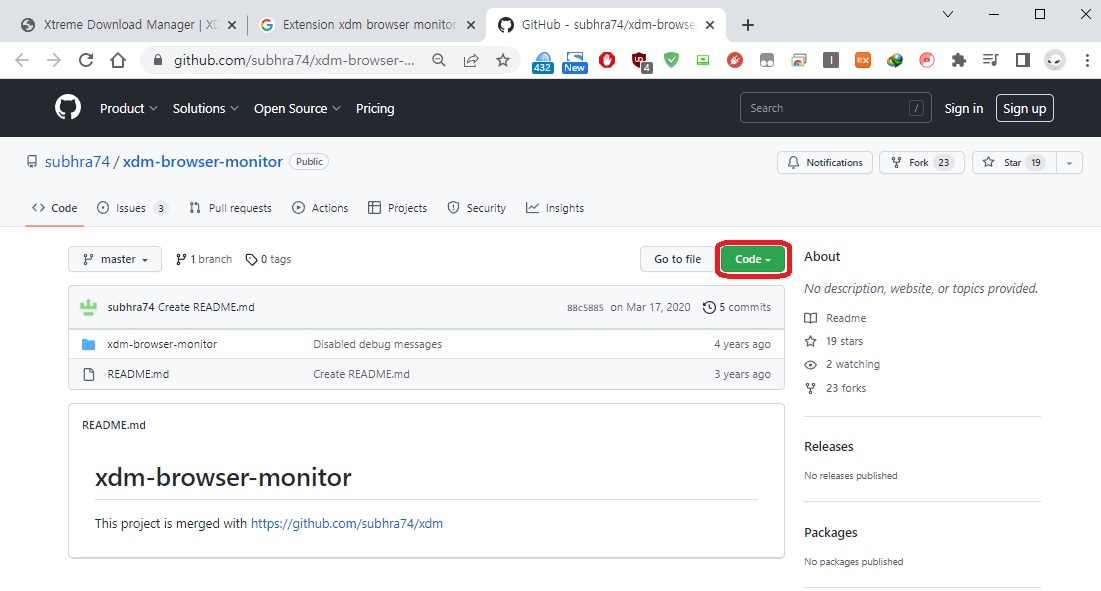Viewport: 1101px width, 591px height.
Task: Open the Issues tab
Action: (x=132, y=208)
